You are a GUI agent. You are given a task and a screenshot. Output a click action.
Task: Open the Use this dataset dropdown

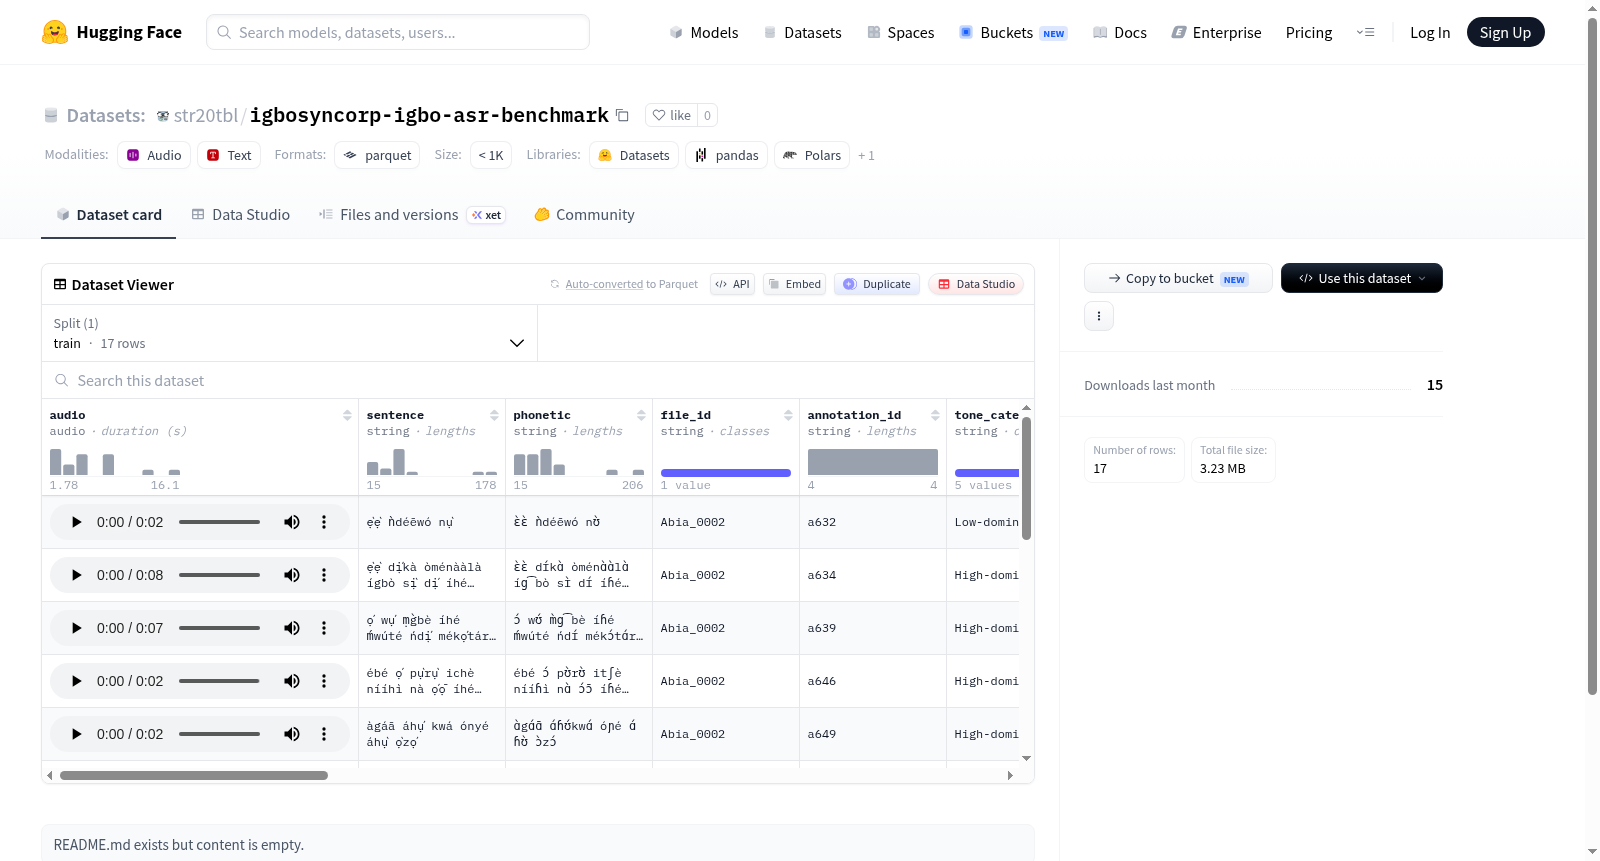click(1361, 278)
